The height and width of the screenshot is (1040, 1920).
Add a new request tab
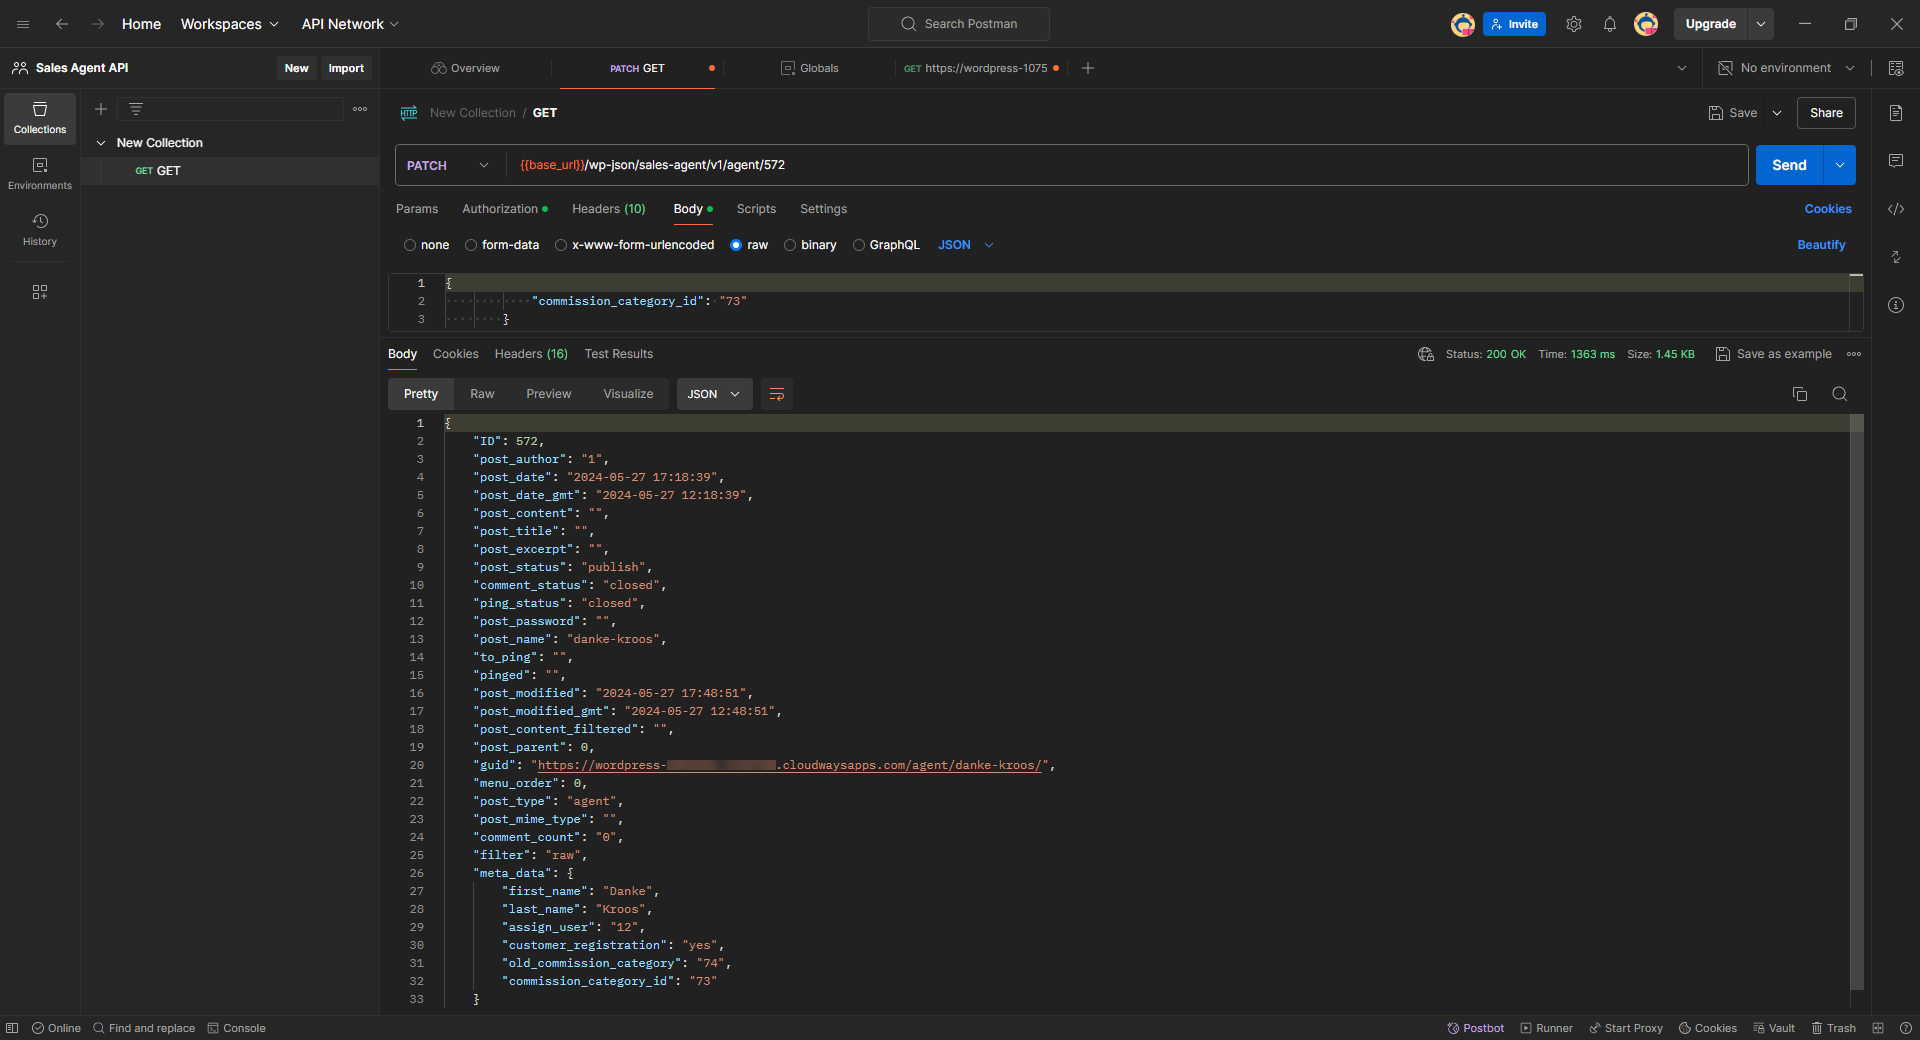(x=1088, y=68)
